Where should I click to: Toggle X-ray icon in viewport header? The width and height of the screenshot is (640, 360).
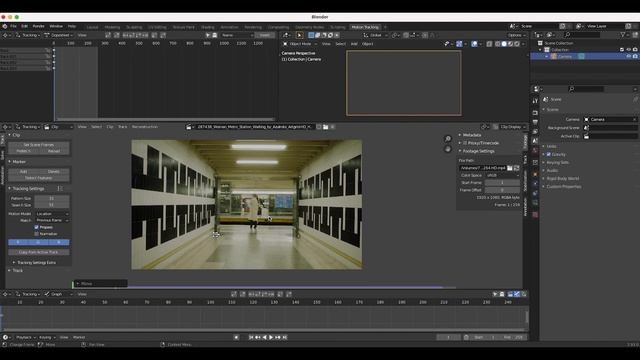[489, 44]
